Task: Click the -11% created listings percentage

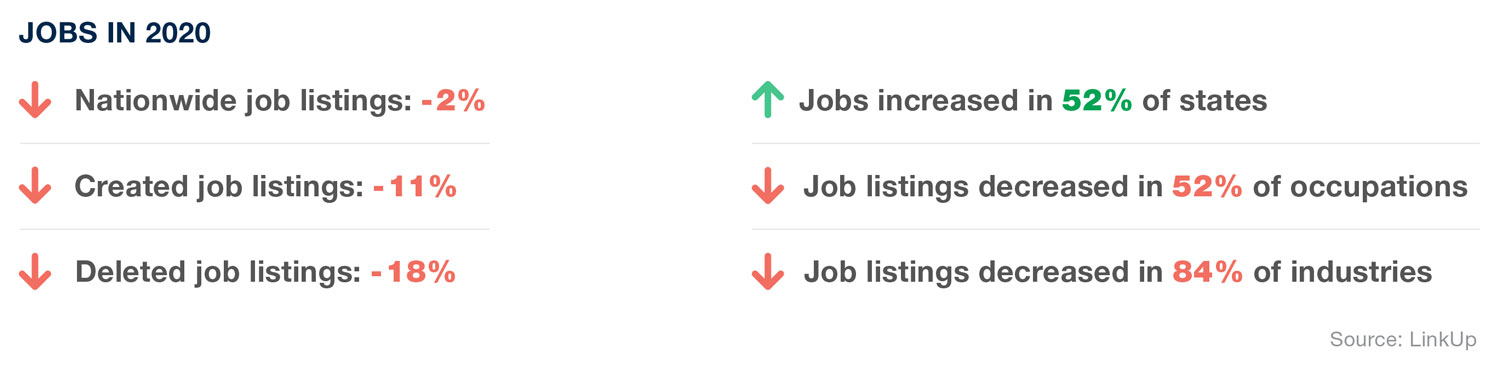Action: [415, 187]
